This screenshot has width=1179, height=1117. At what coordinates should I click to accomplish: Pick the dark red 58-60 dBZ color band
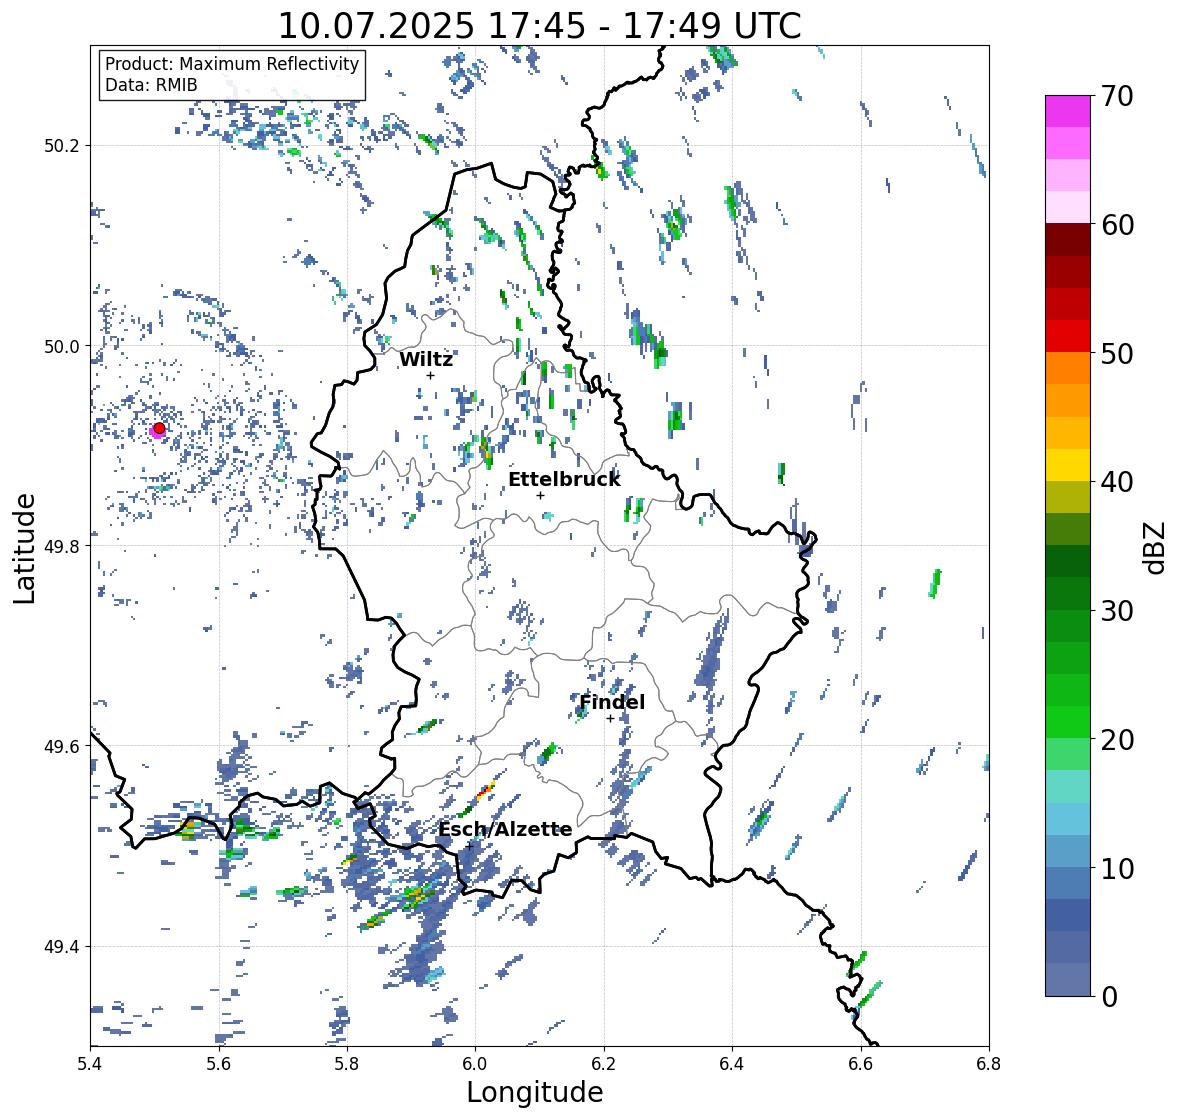[x=1068, y=240]
